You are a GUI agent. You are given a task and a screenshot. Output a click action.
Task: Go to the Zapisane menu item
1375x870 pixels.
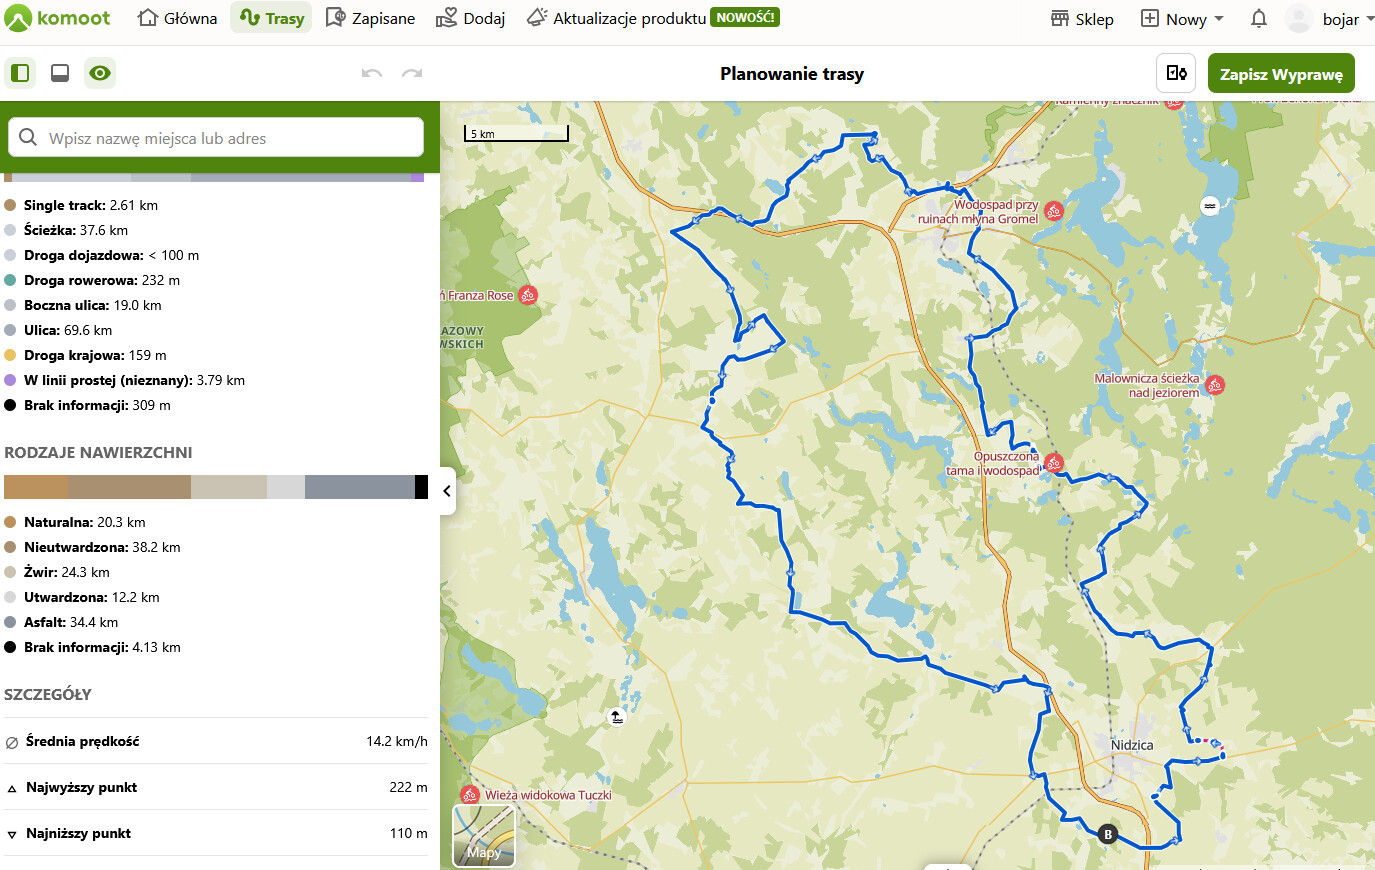tap(370, 18)
